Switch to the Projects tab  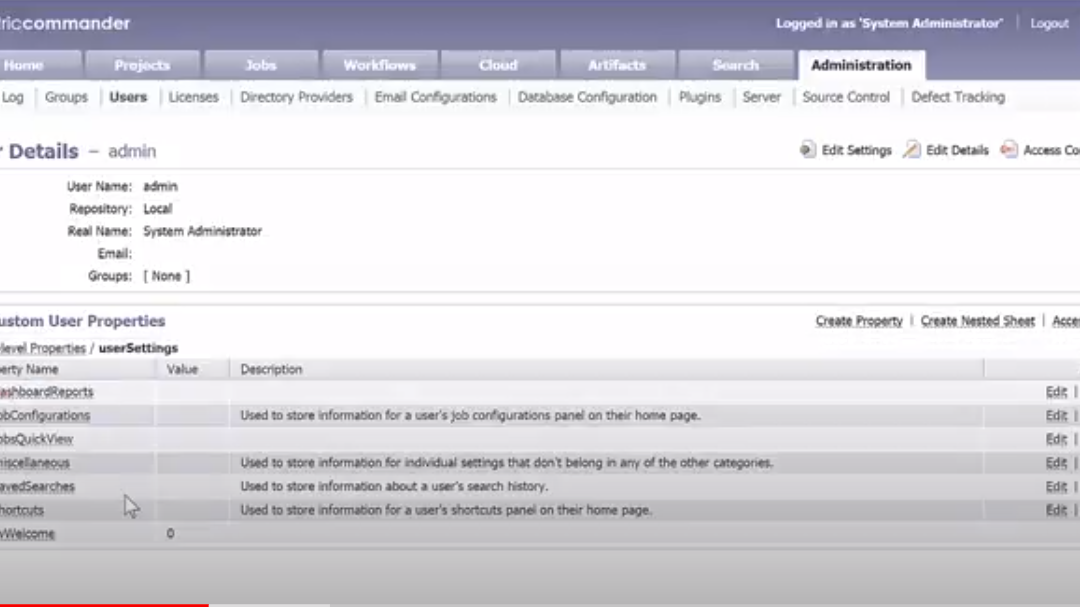tap(142, 65)
